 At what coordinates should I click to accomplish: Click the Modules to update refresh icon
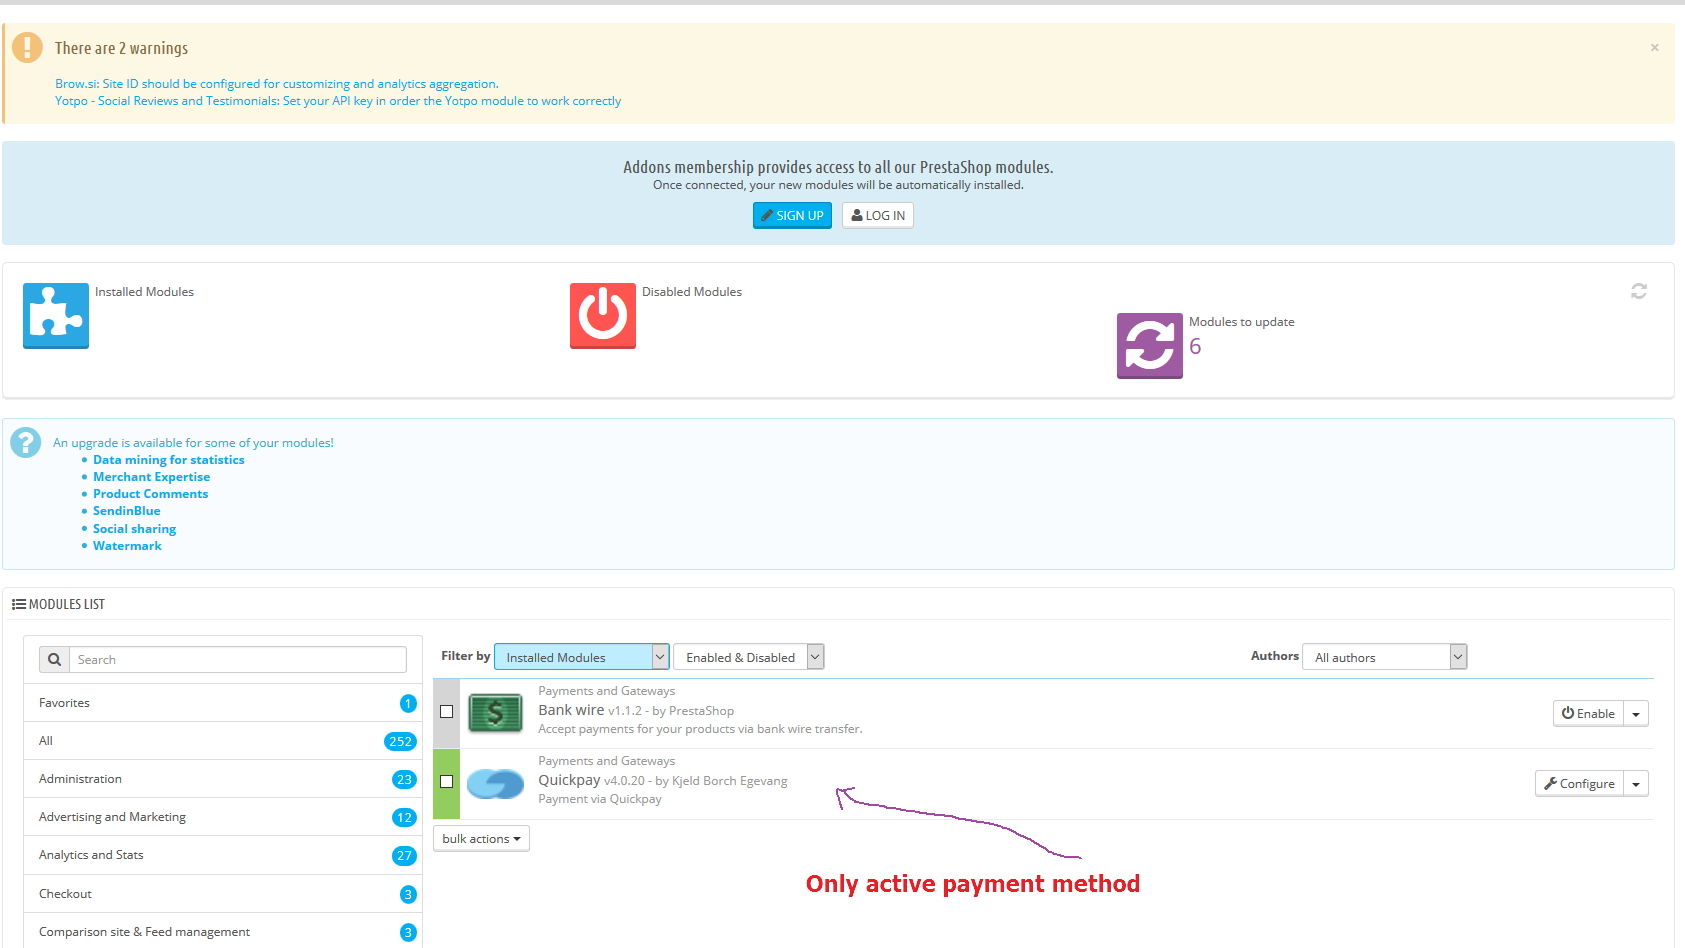click(1150, 346)
